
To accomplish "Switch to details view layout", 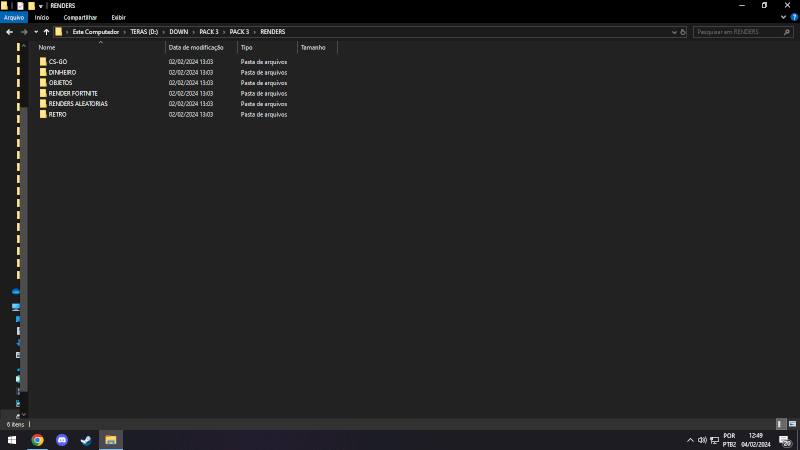I will click(781, 424).
